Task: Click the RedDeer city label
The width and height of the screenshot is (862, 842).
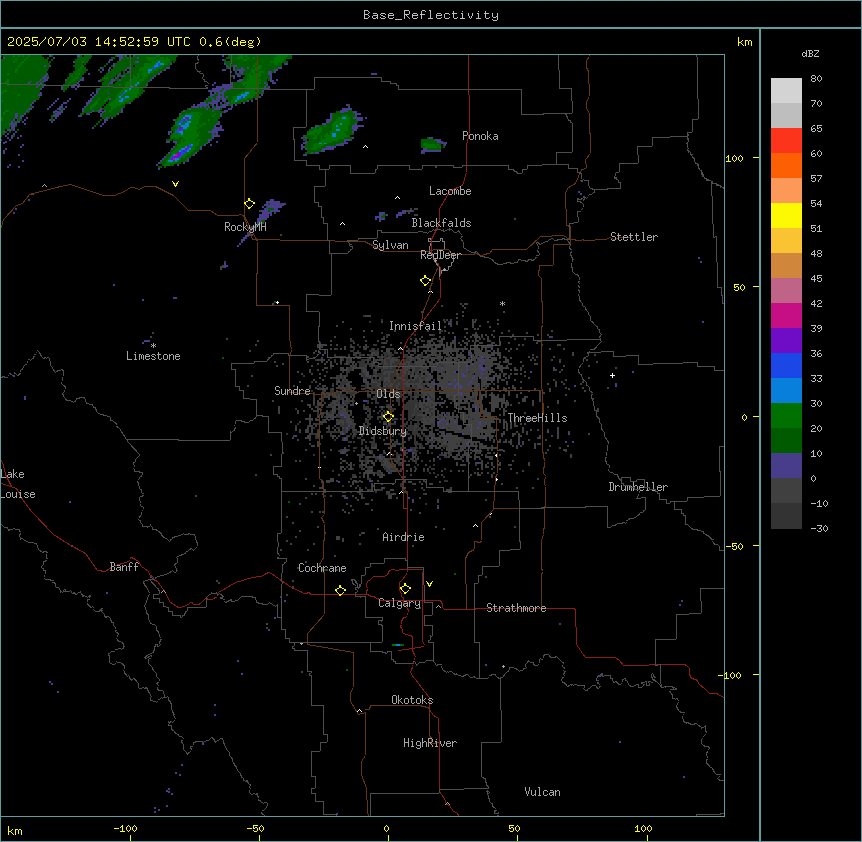Action: click(x=440, y=255)
